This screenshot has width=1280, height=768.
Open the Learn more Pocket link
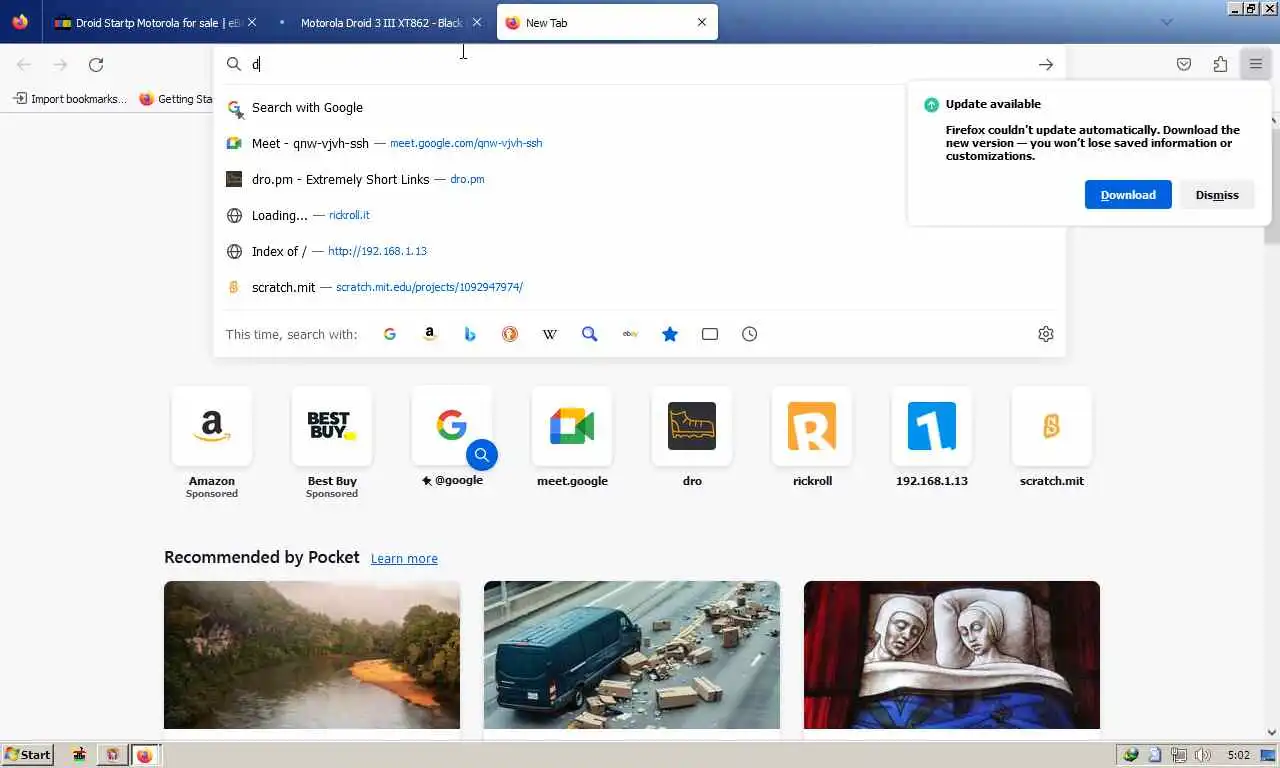404,558
